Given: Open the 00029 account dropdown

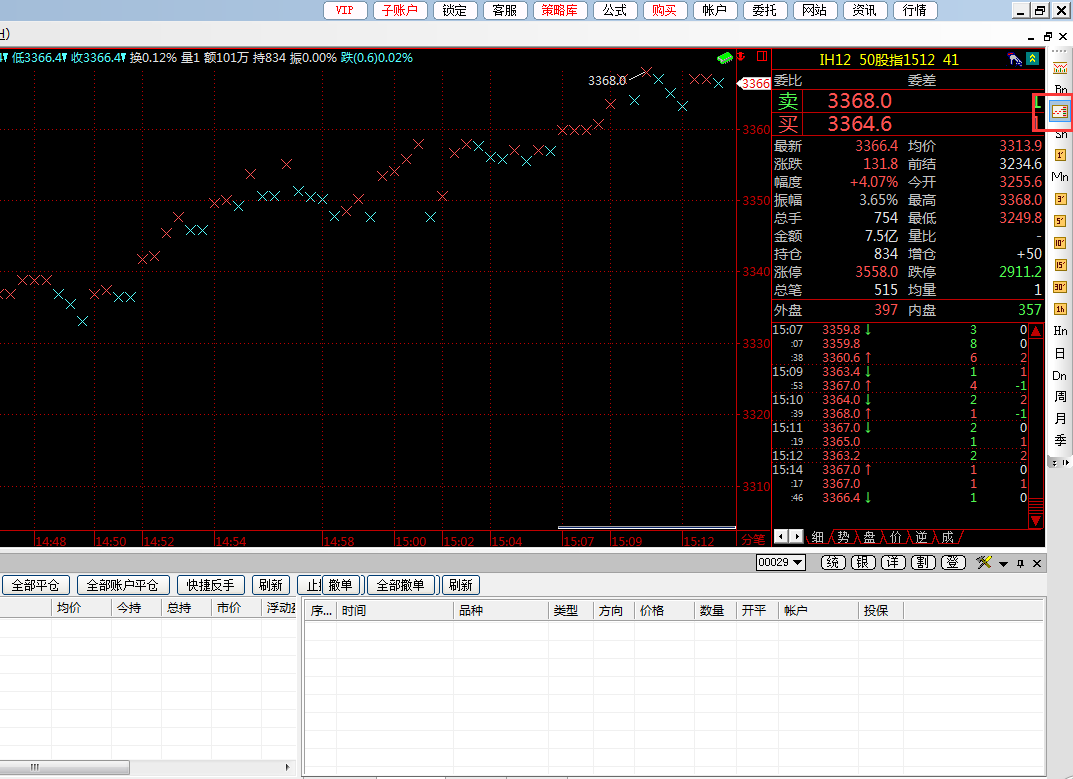Looking at the screenshot, I should [781, 563].
